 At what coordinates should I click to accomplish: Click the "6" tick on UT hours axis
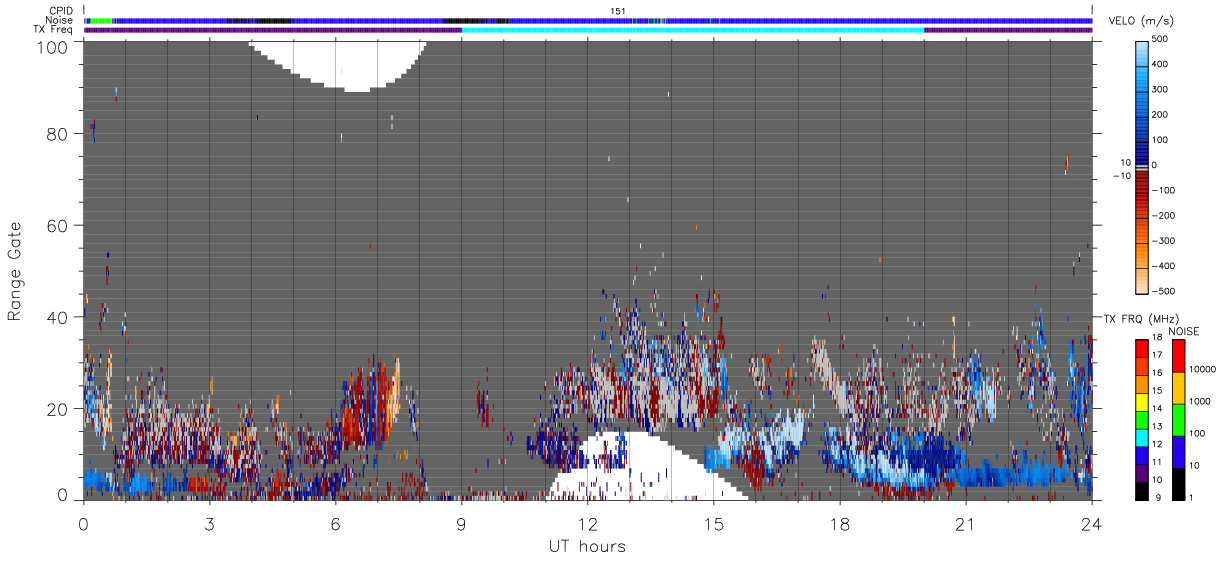pyautogui.click(x=336, y=524)
